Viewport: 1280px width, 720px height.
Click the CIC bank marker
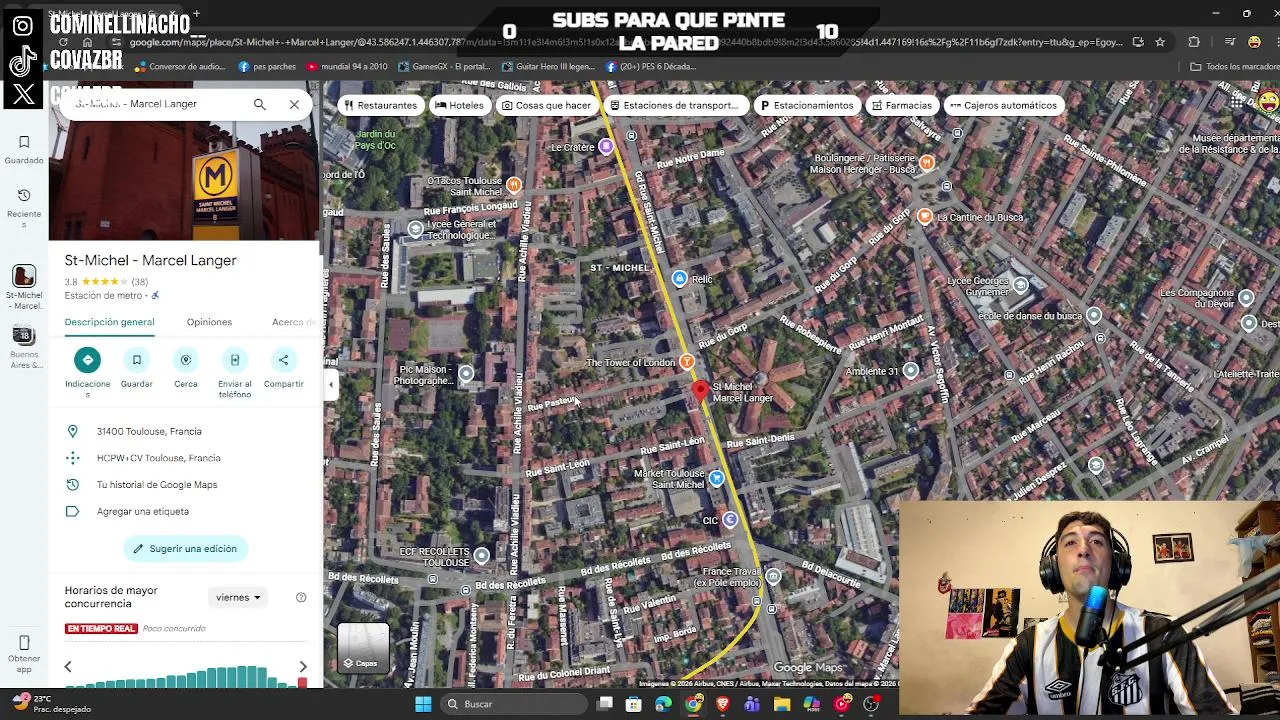click(730, 520)
